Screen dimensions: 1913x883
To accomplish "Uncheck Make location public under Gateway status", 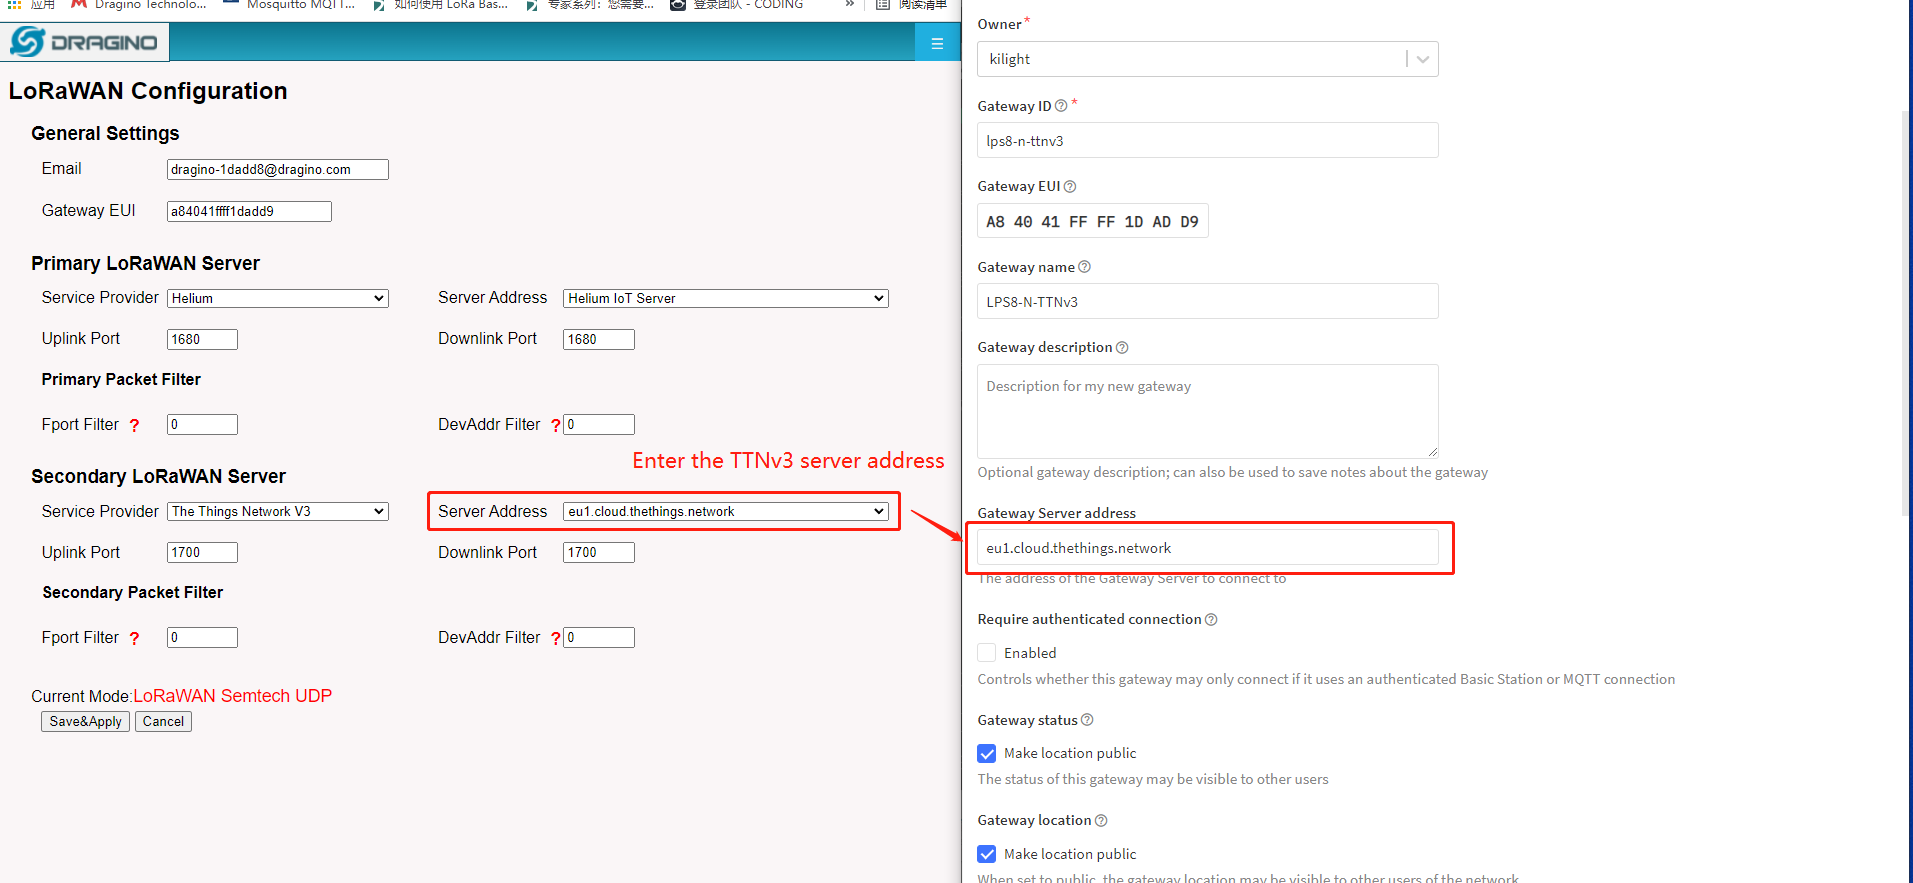I will [987, 754].
